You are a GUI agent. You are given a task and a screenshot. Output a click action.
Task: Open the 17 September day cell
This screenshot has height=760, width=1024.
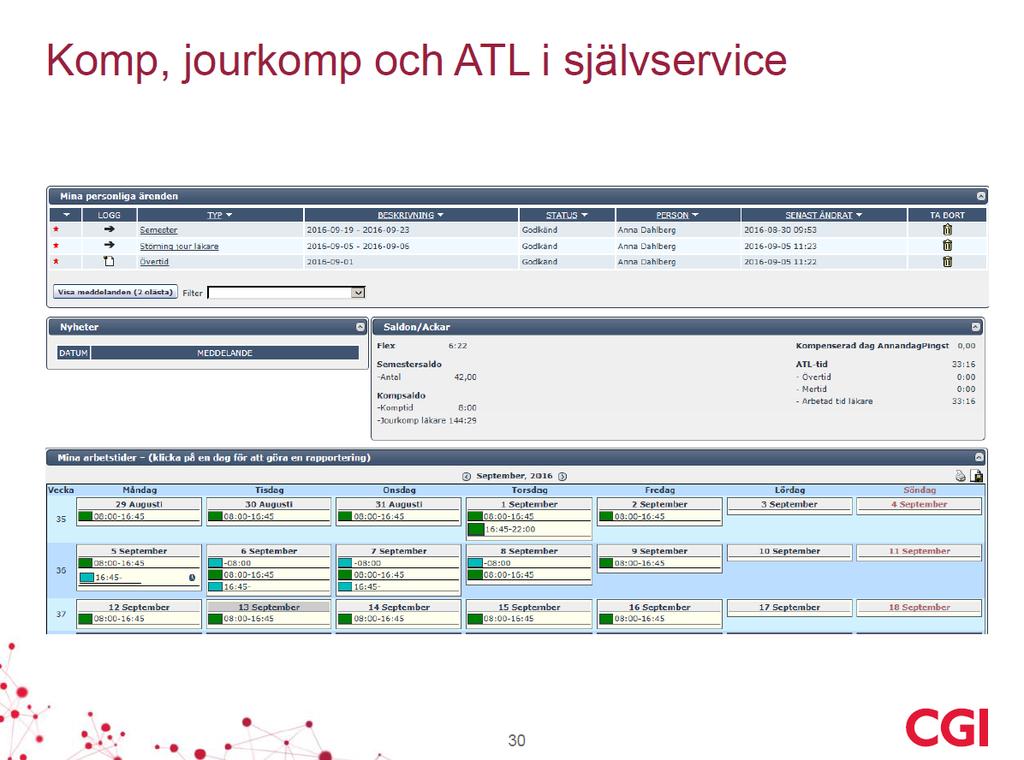[789, 608]
